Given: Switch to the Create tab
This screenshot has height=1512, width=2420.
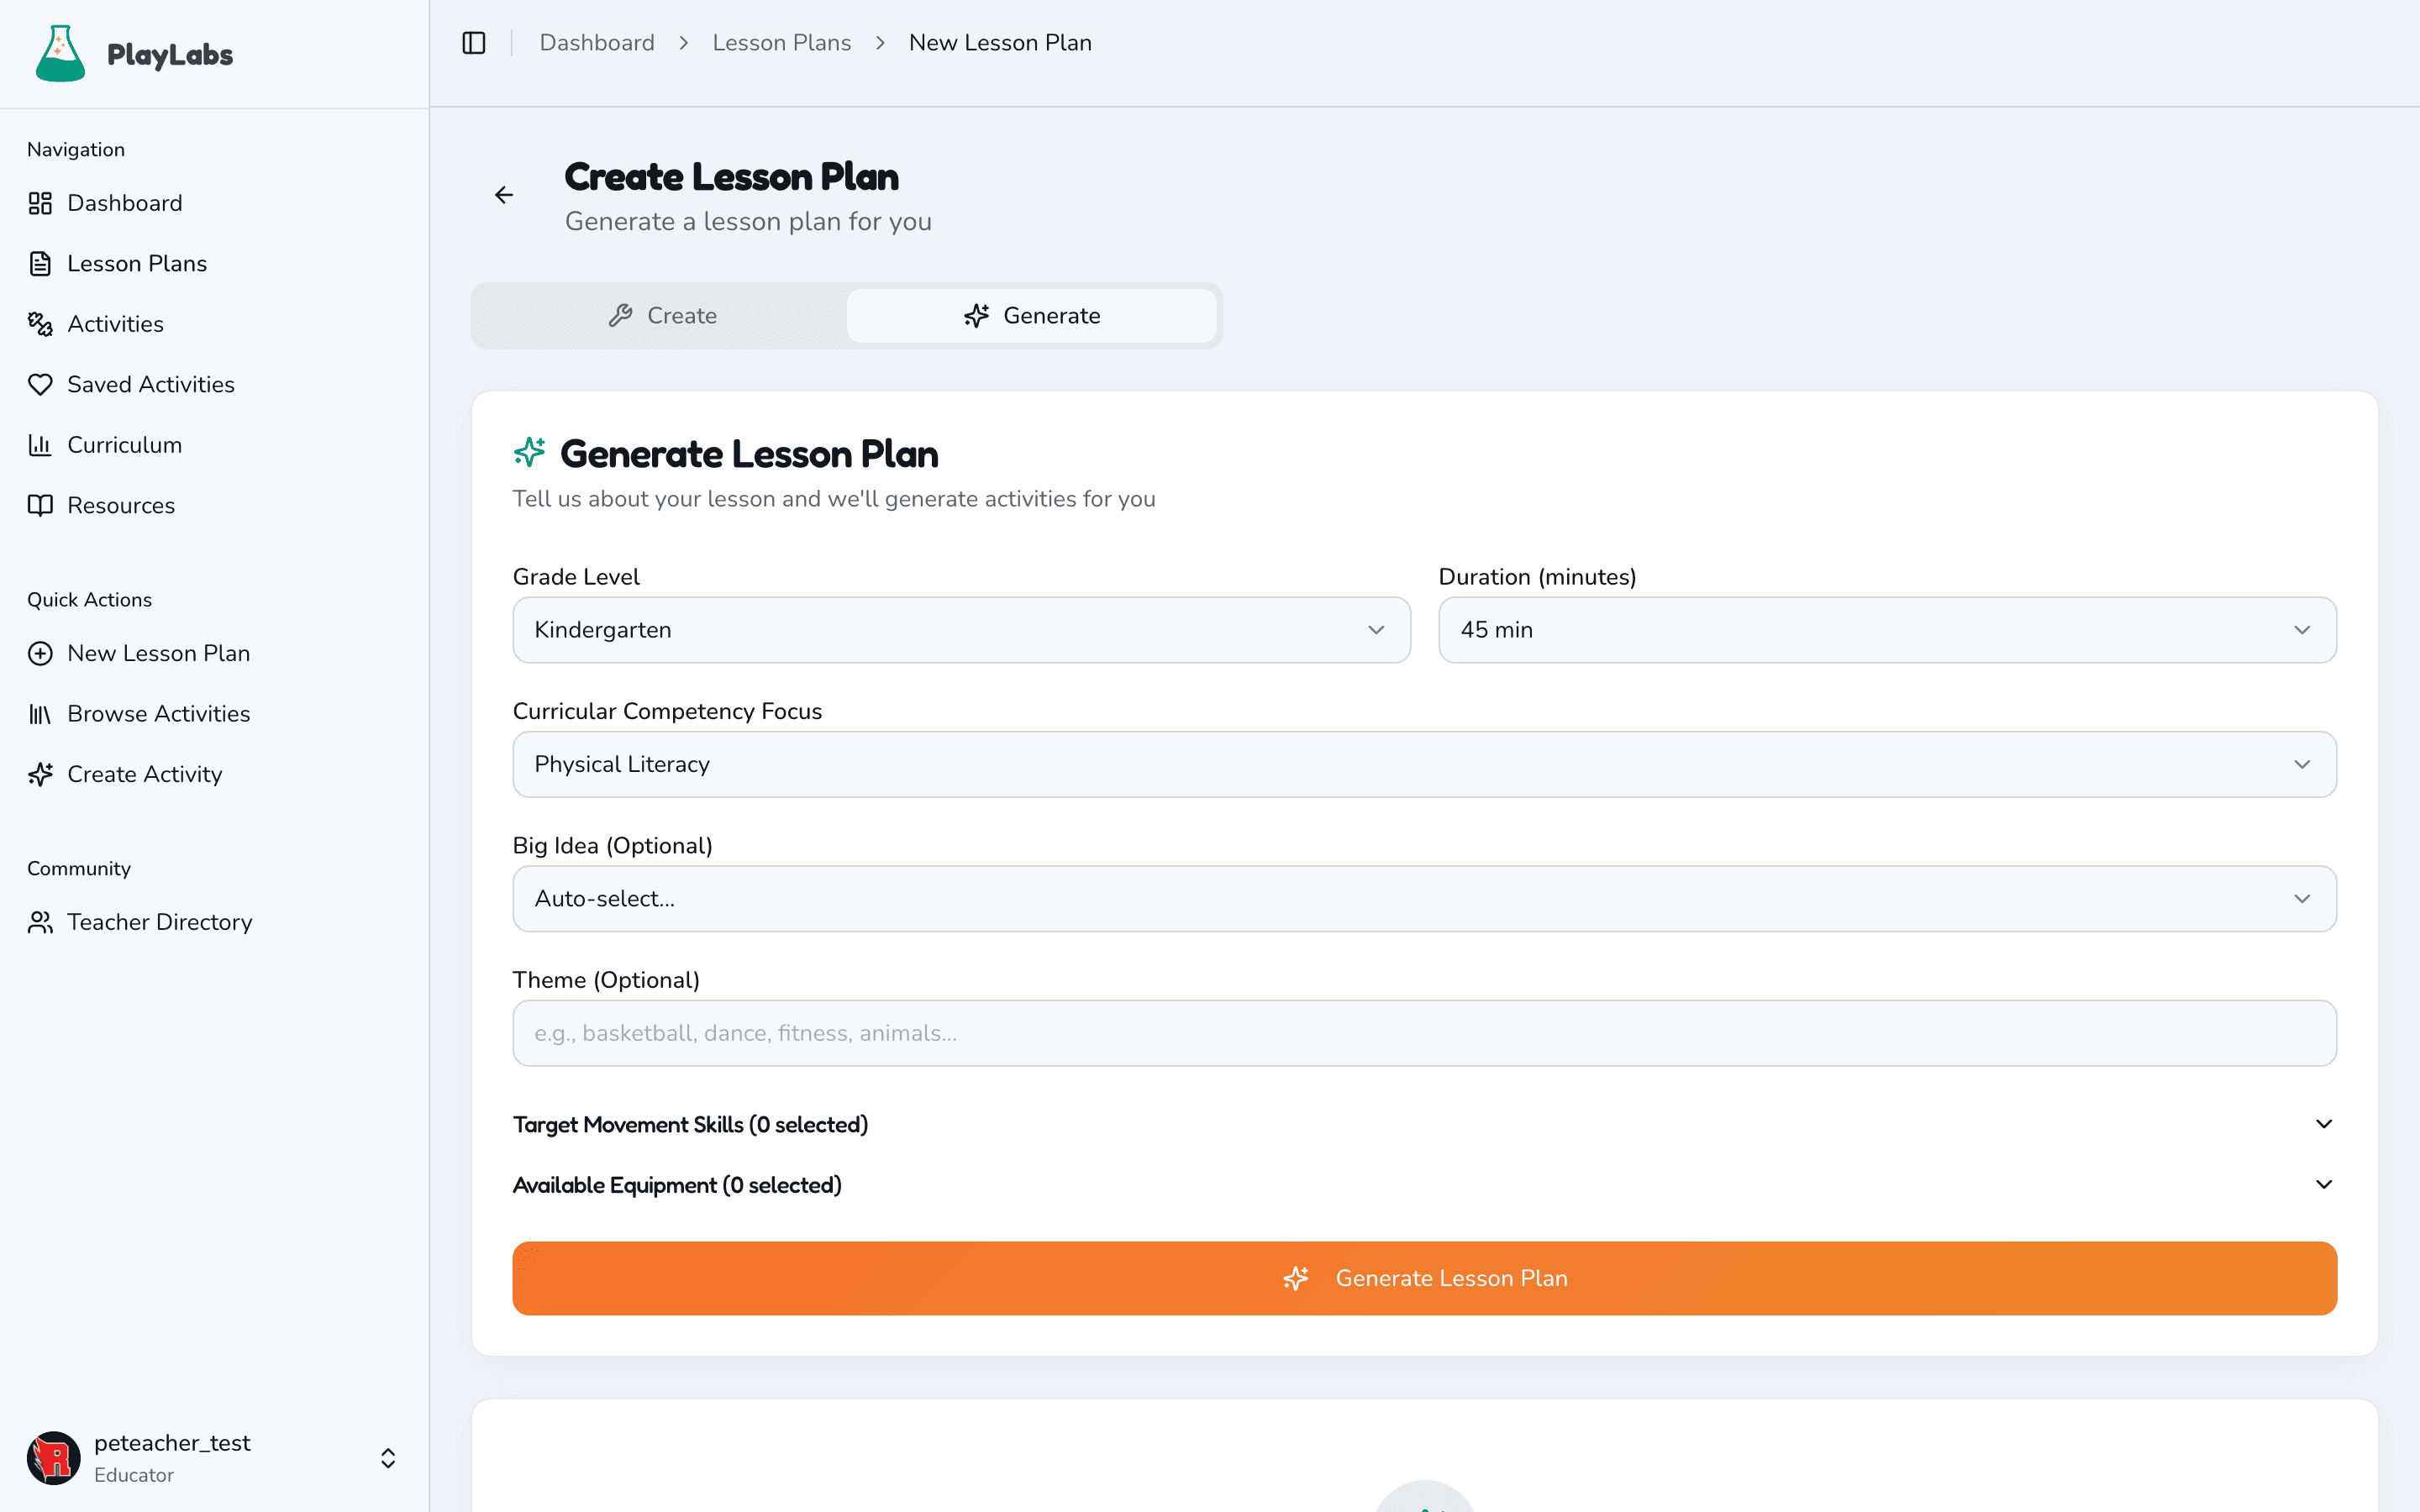Looking at the screenshot, I should 664,315.
